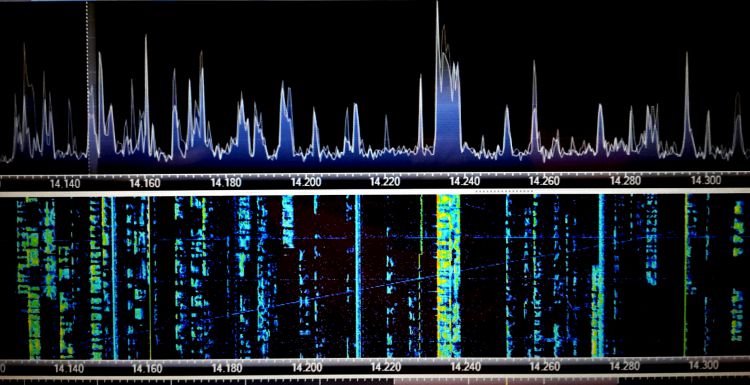Click 14.200 on the scale below the waterfall
Viewport: 750px width, 385px height.
[306, 368]
